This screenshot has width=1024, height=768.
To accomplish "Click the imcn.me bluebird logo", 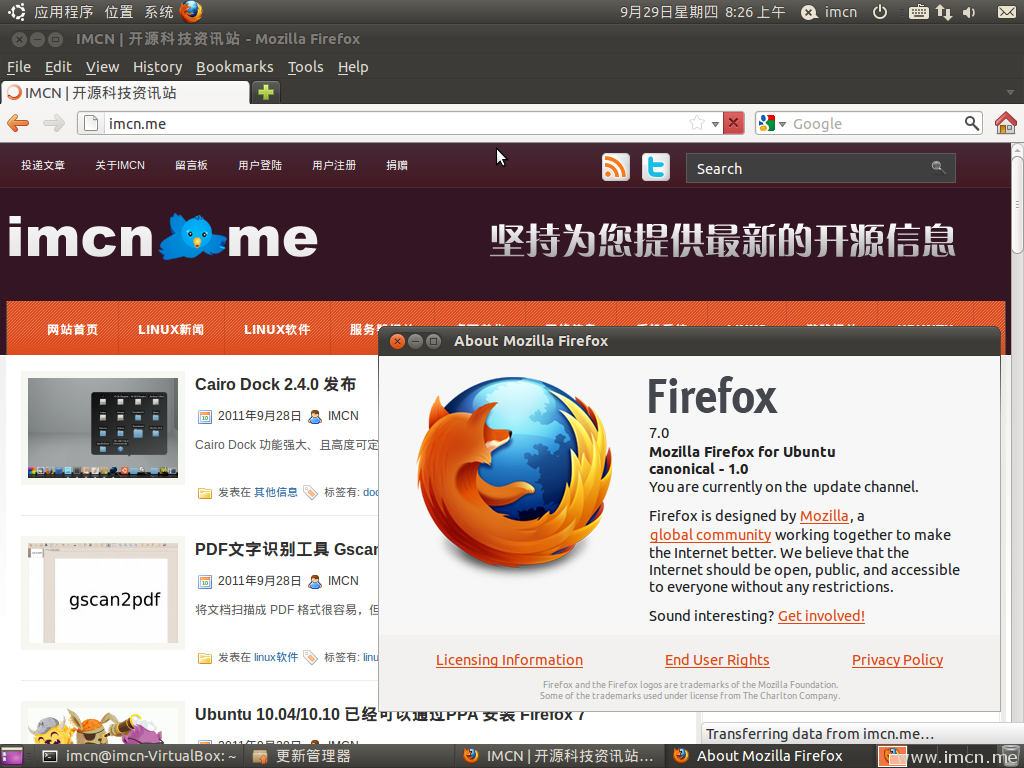I will (x=162, y=236).
